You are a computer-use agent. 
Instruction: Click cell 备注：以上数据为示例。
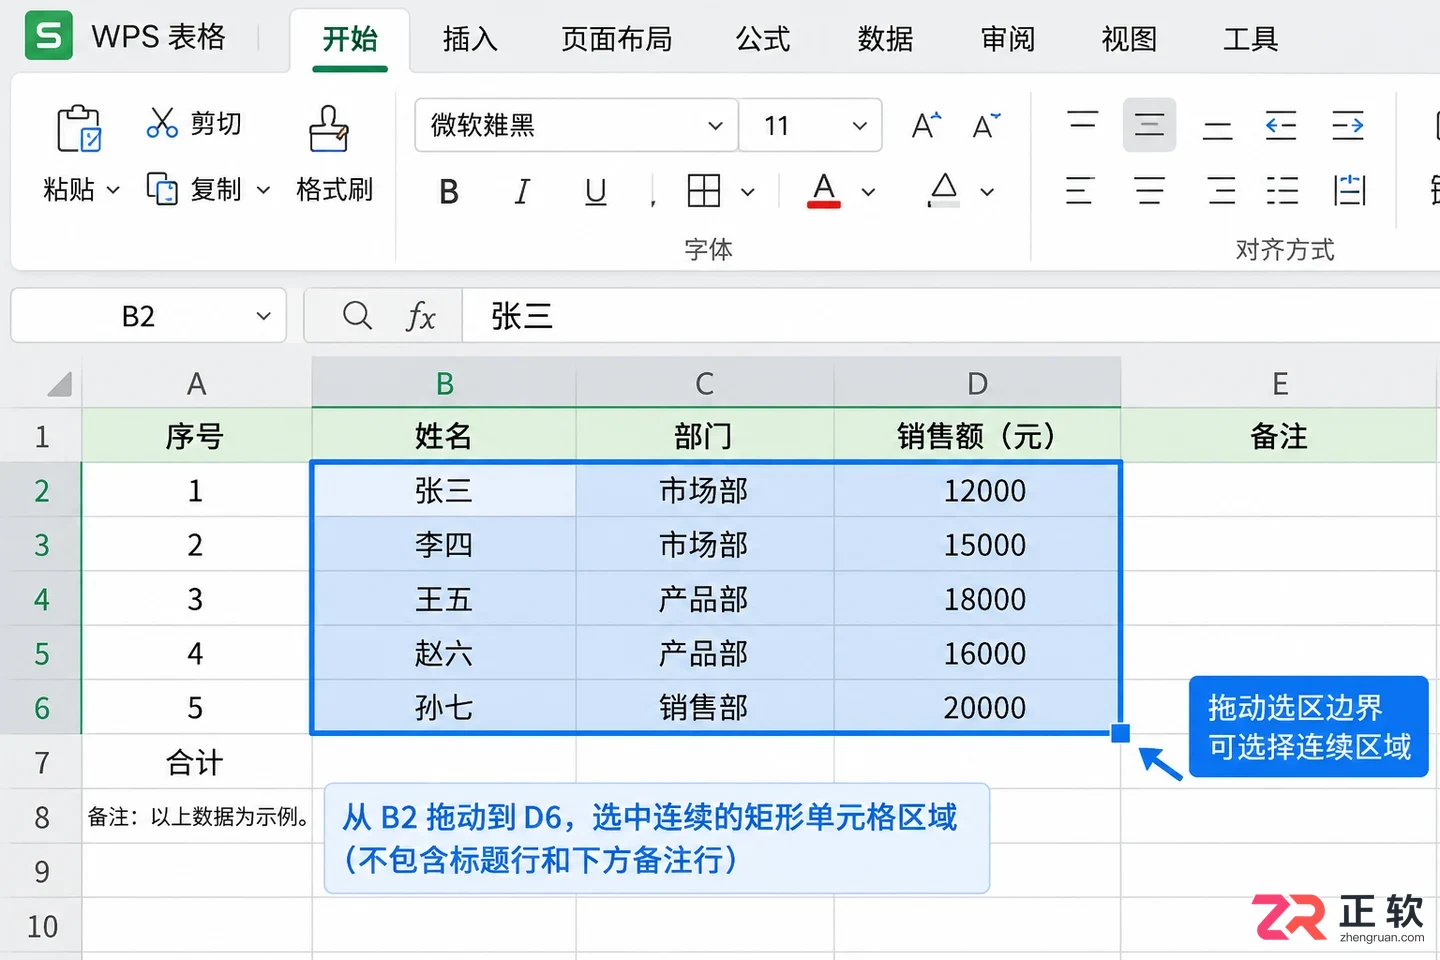point(196,816)
